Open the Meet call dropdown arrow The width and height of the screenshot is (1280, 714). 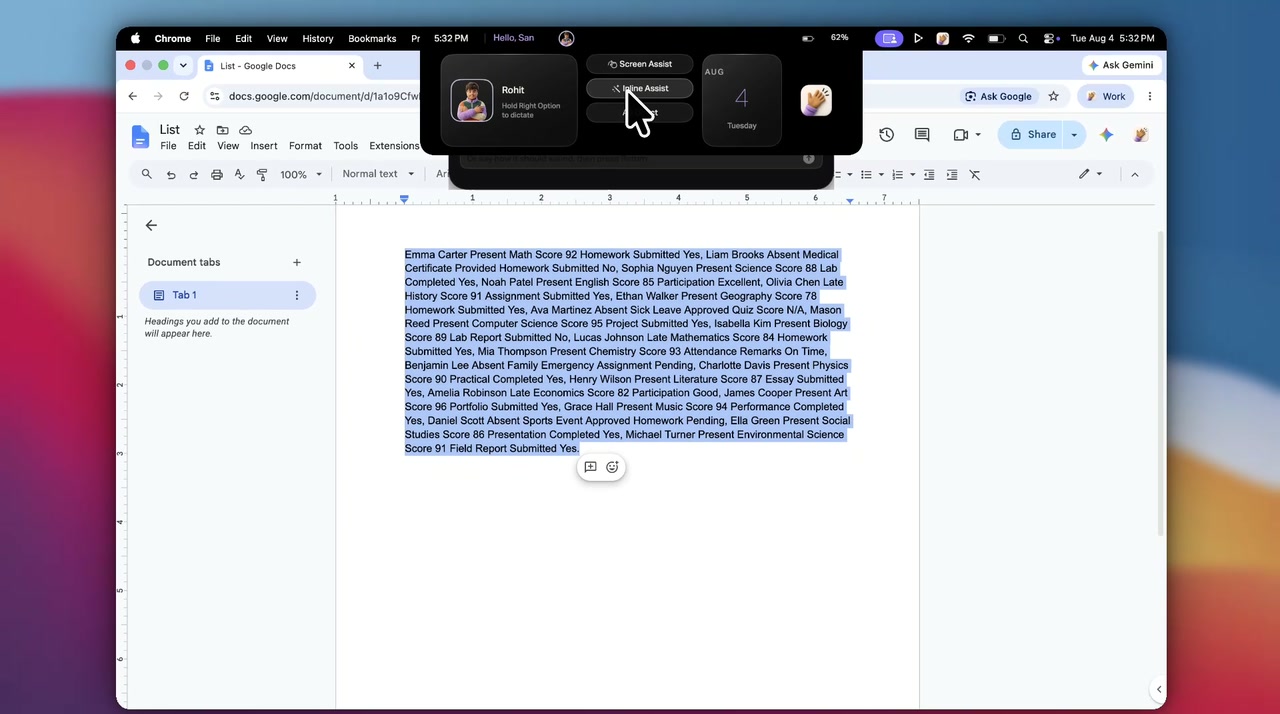(x=978, y=135)
